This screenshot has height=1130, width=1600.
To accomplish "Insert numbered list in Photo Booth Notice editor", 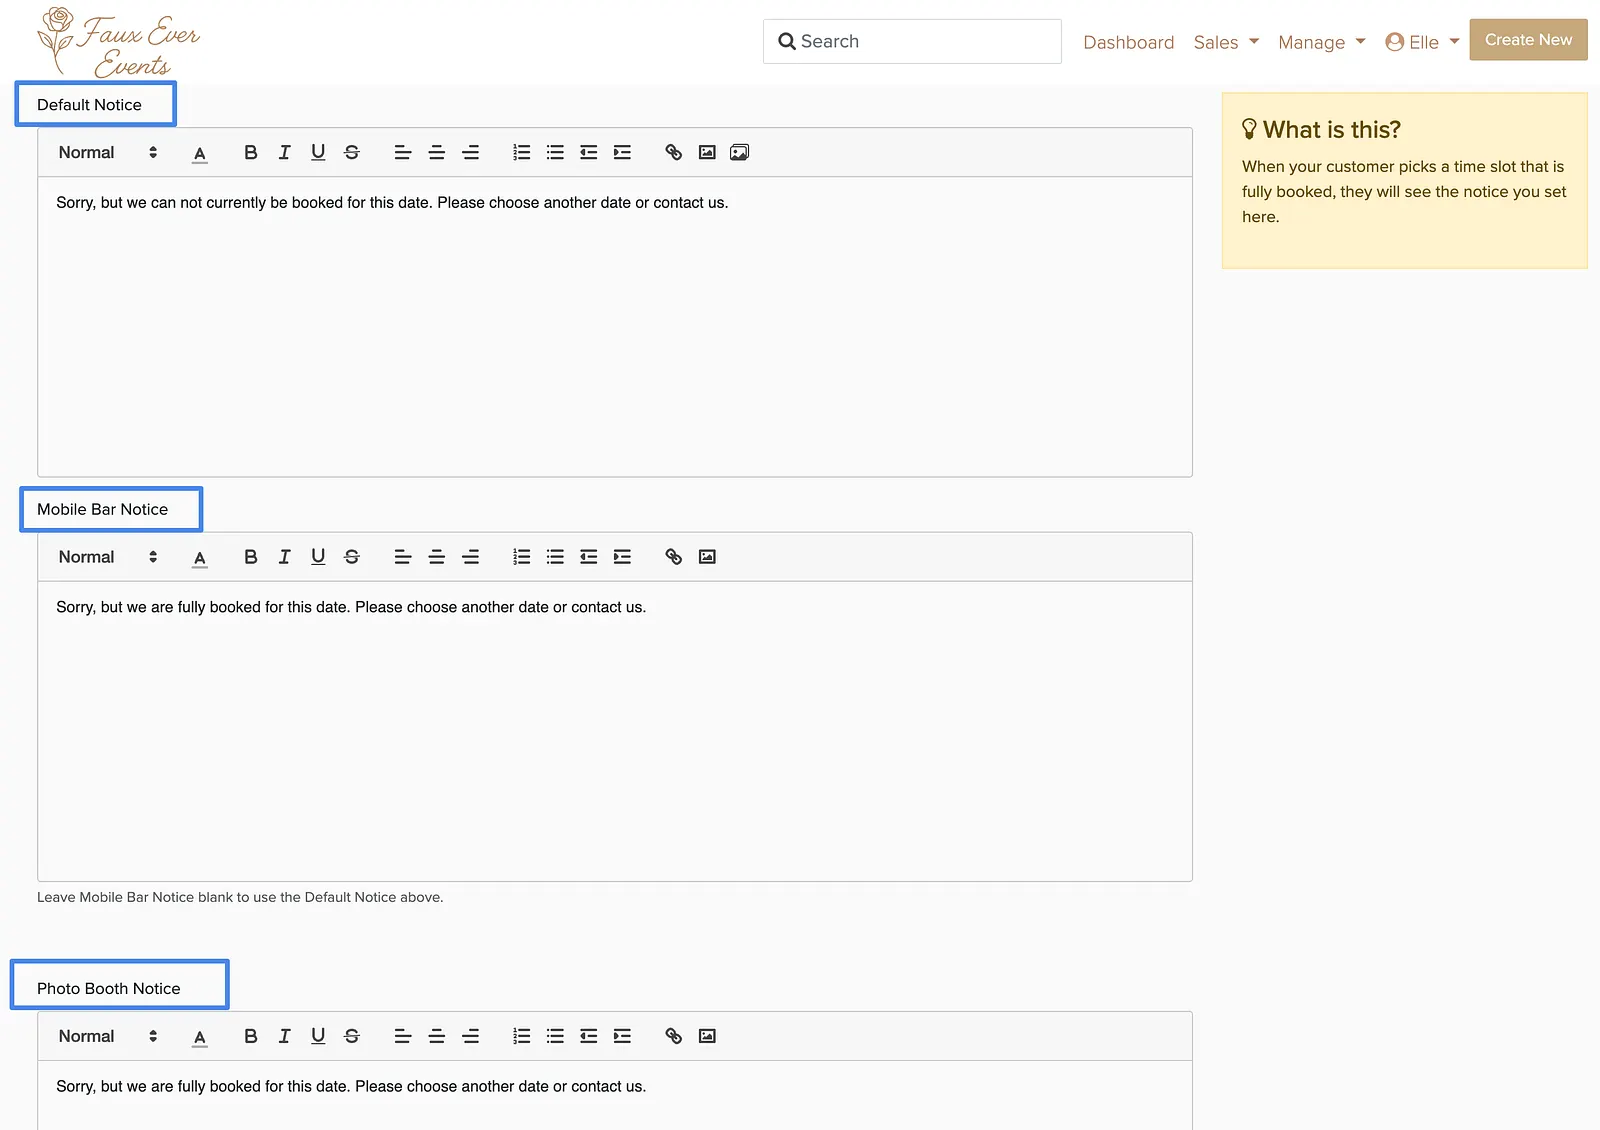I will 522,1036.
